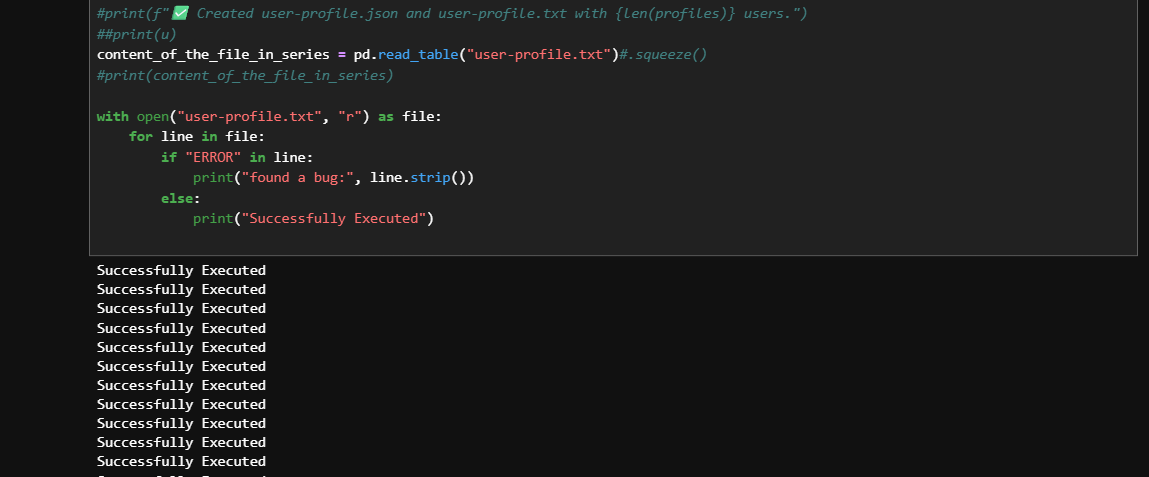Click the "r" file mode string

pos(350,117)
